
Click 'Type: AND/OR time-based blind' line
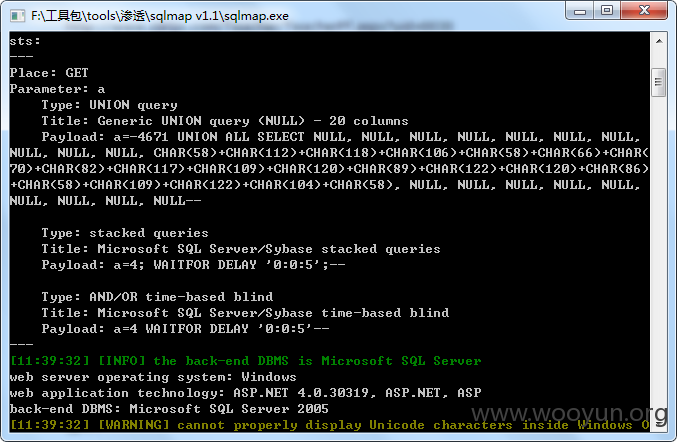[157, 297]
